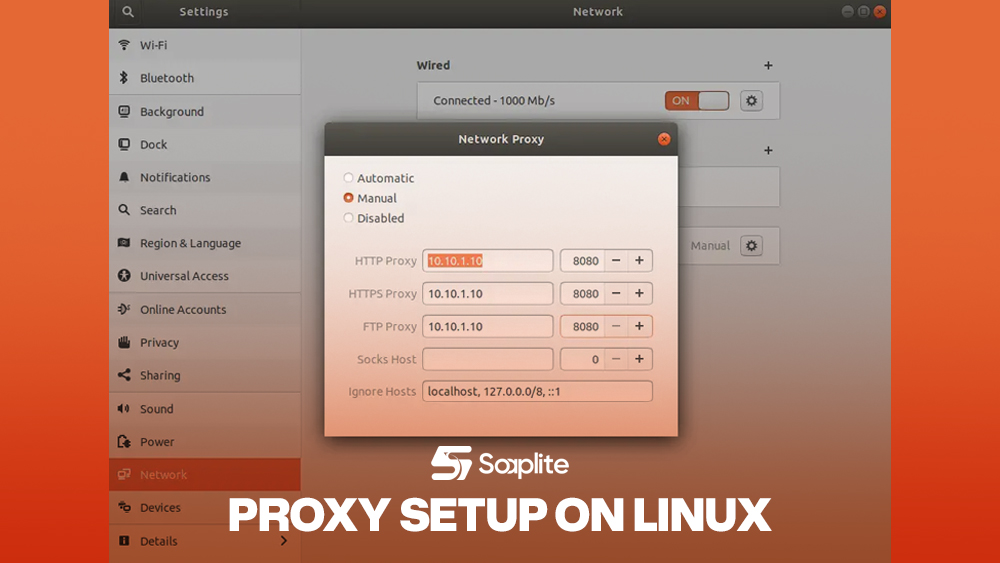Click the Sound speaker icon
Screen dimensions: 1000x563
coord(124,409)
